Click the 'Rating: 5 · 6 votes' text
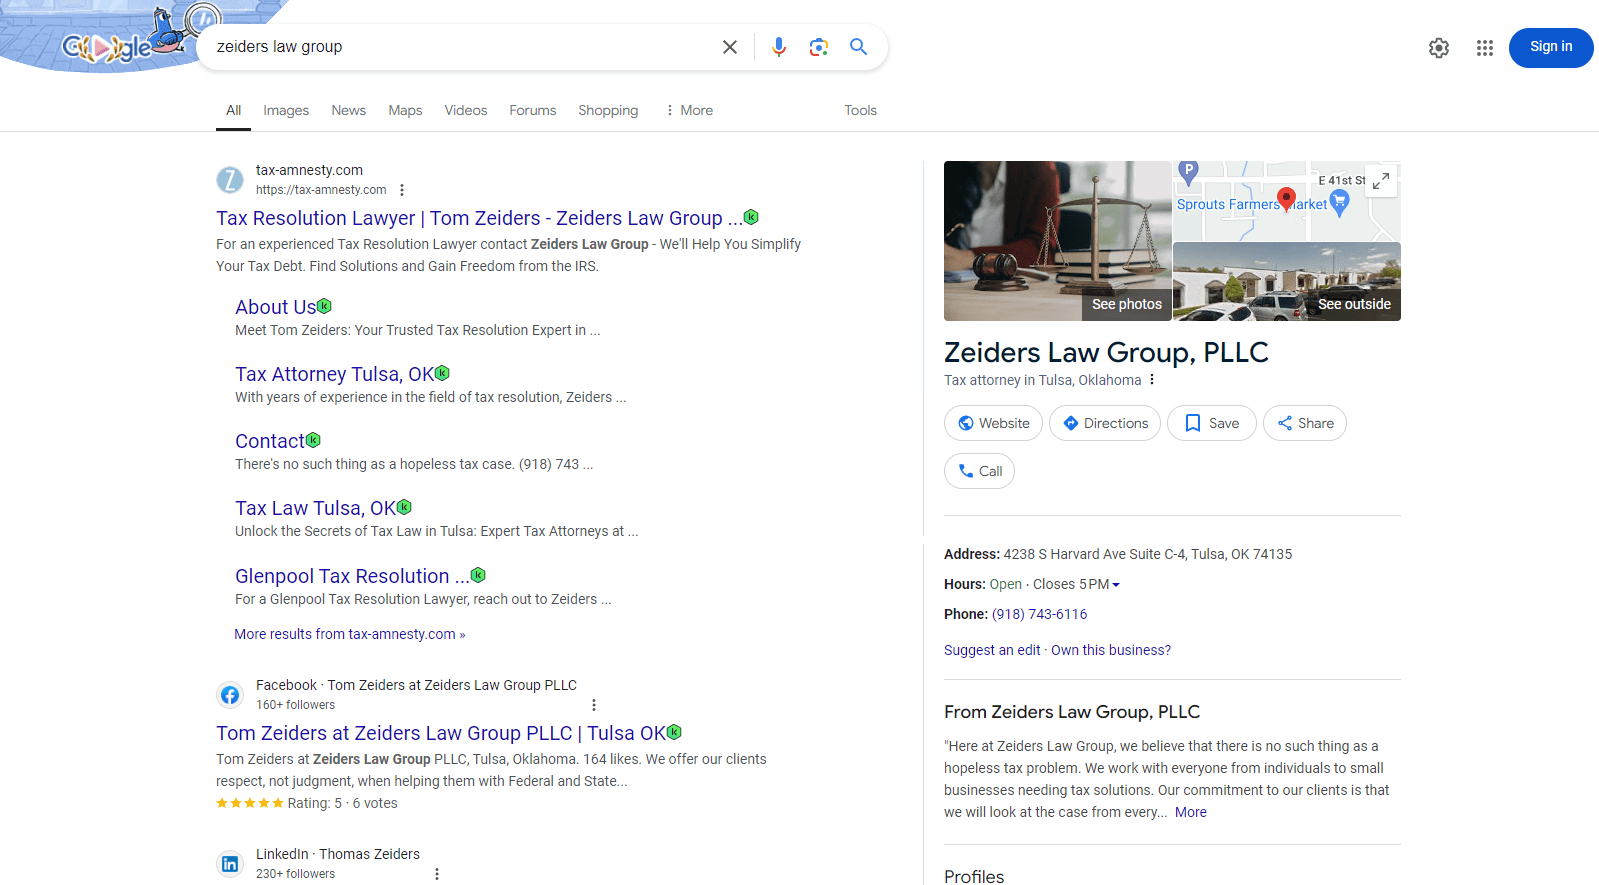Screen dimensions: 1599x885 pos(342,803)
